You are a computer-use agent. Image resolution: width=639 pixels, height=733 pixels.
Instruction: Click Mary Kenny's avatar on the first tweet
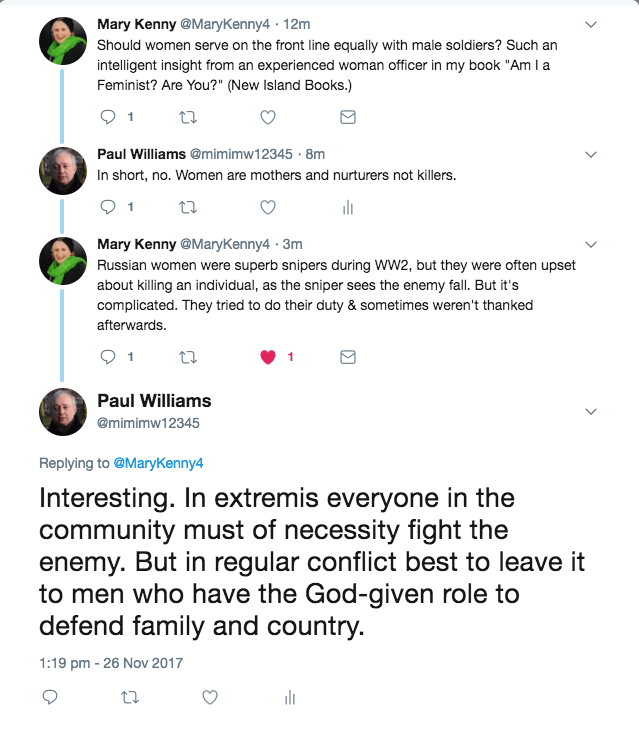pos(63,41)
